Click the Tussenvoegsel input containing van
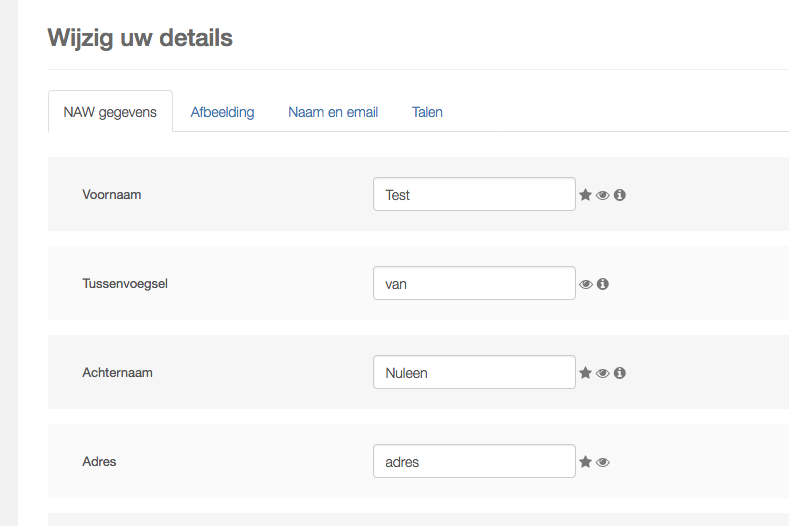 pyautogui.click(x=474, y=284)
